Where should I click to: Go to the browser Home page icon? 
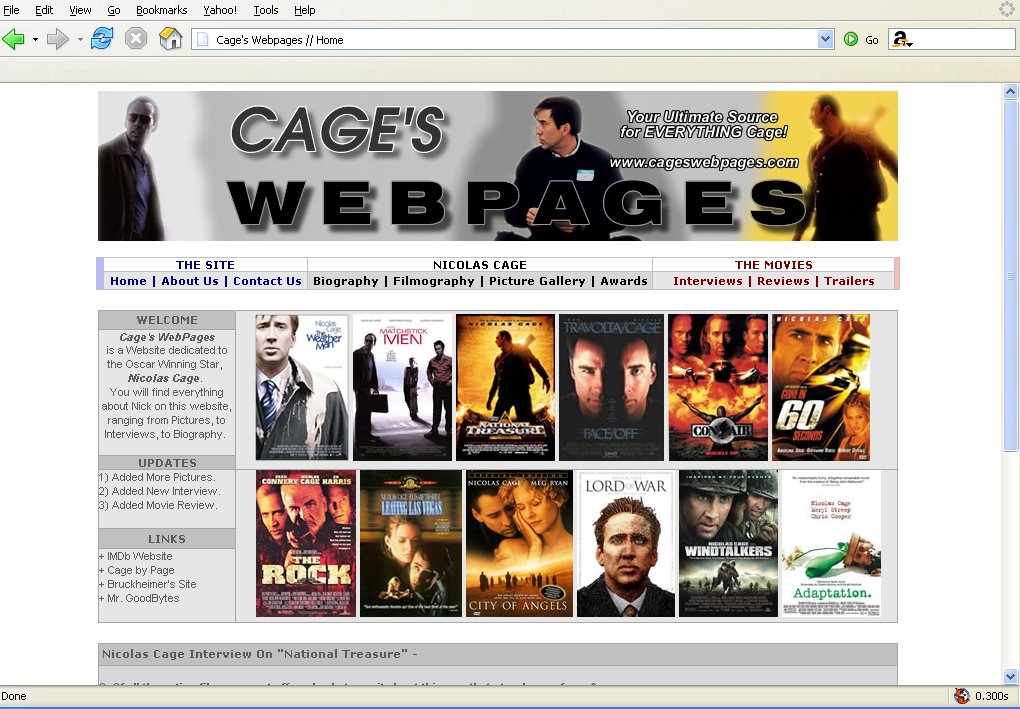(x=170, y=39)
